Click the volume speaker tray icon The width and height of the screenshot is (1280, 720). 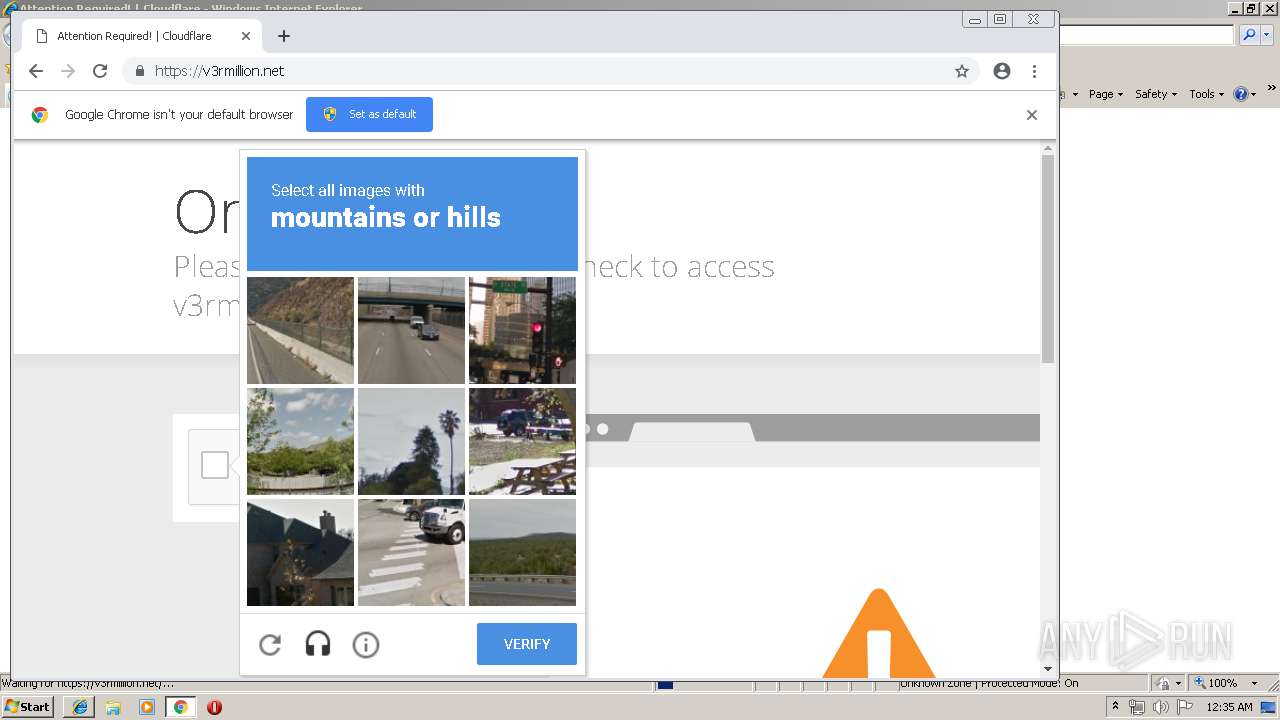1160,707
